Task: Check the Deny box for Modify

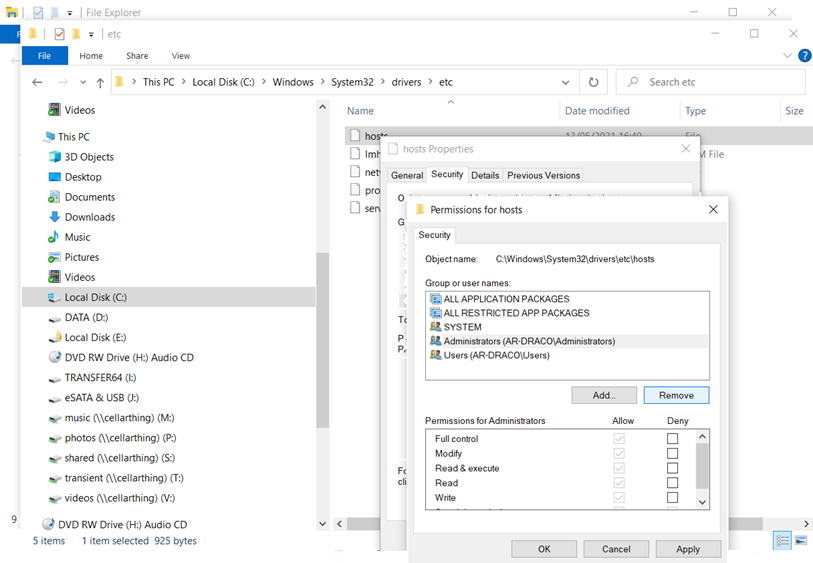Action: (x=672, y=454)
